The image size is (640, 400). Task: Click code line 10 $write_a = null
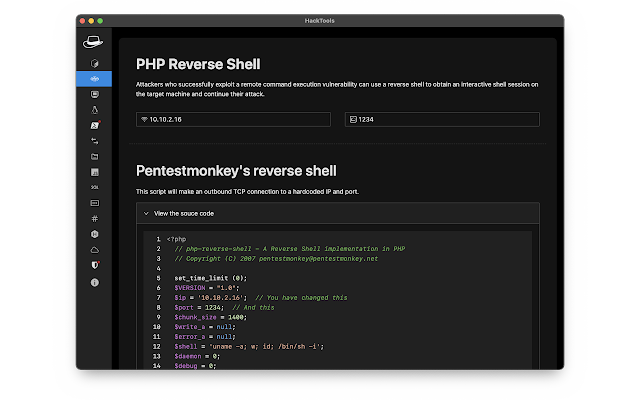tap(205, 327)
